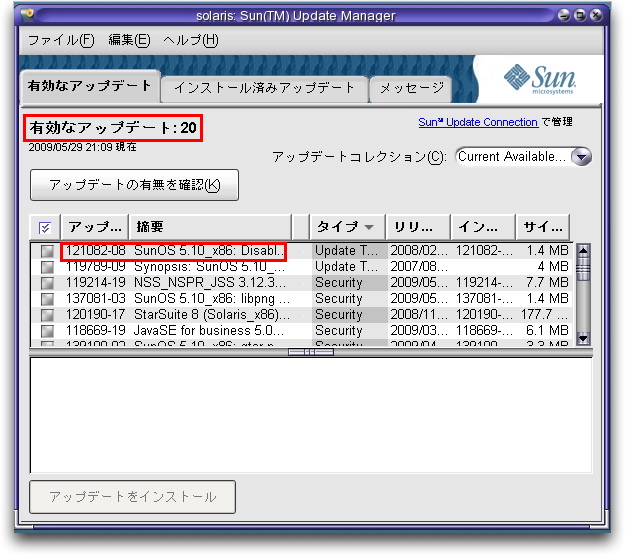Click the split pane divider grip handle
The width and height of the screenshot is (625, 556).
click(311, 352)
